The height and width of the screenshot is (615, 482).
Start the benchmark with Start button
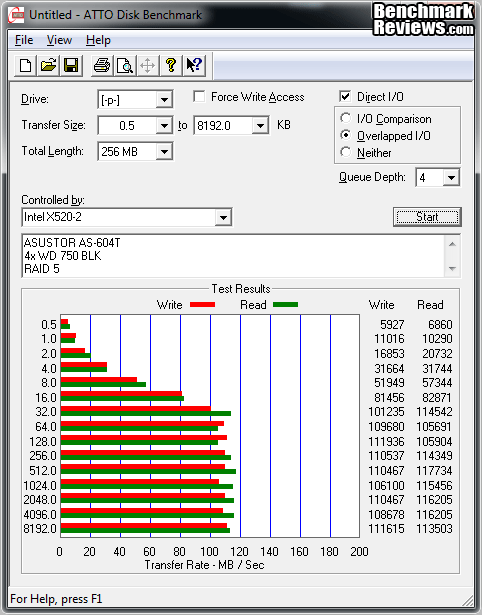pyautogui.click(x=427, y=217)
